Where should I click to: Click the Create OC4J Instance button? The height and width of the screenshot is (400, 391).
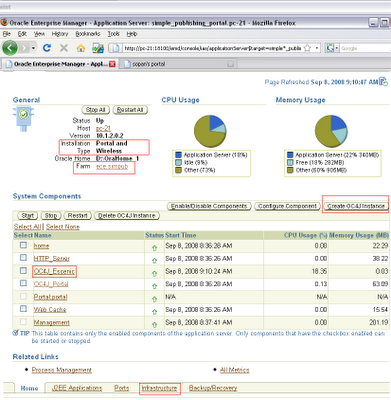point(356,206)
